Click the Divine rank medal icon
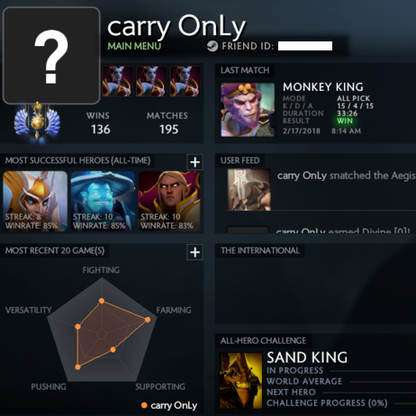 click(x=37, y=121)
